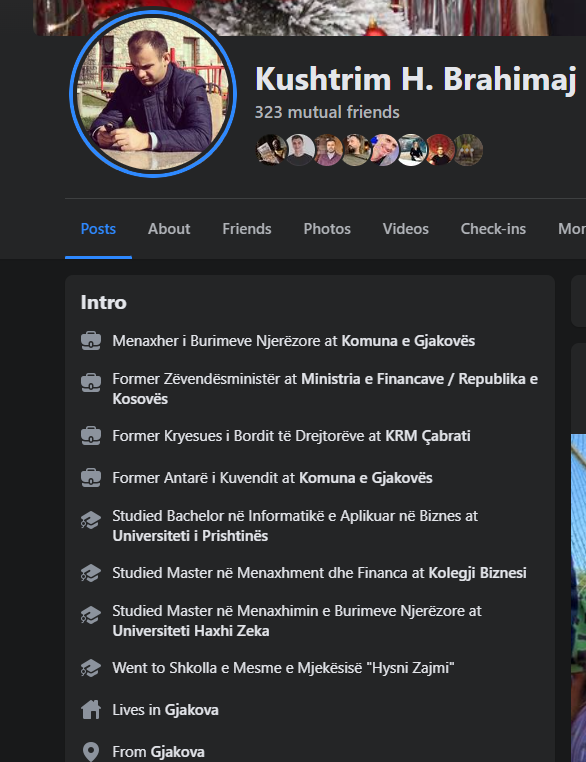Click 'Went to Shkolla e Mesme e Mjekësisë' text

point(283,668)
